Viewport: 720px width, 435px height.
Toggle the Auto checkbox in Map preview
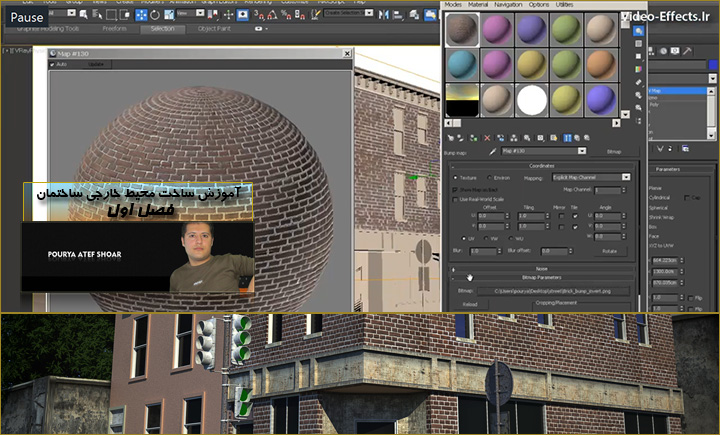tap(54, 63)
